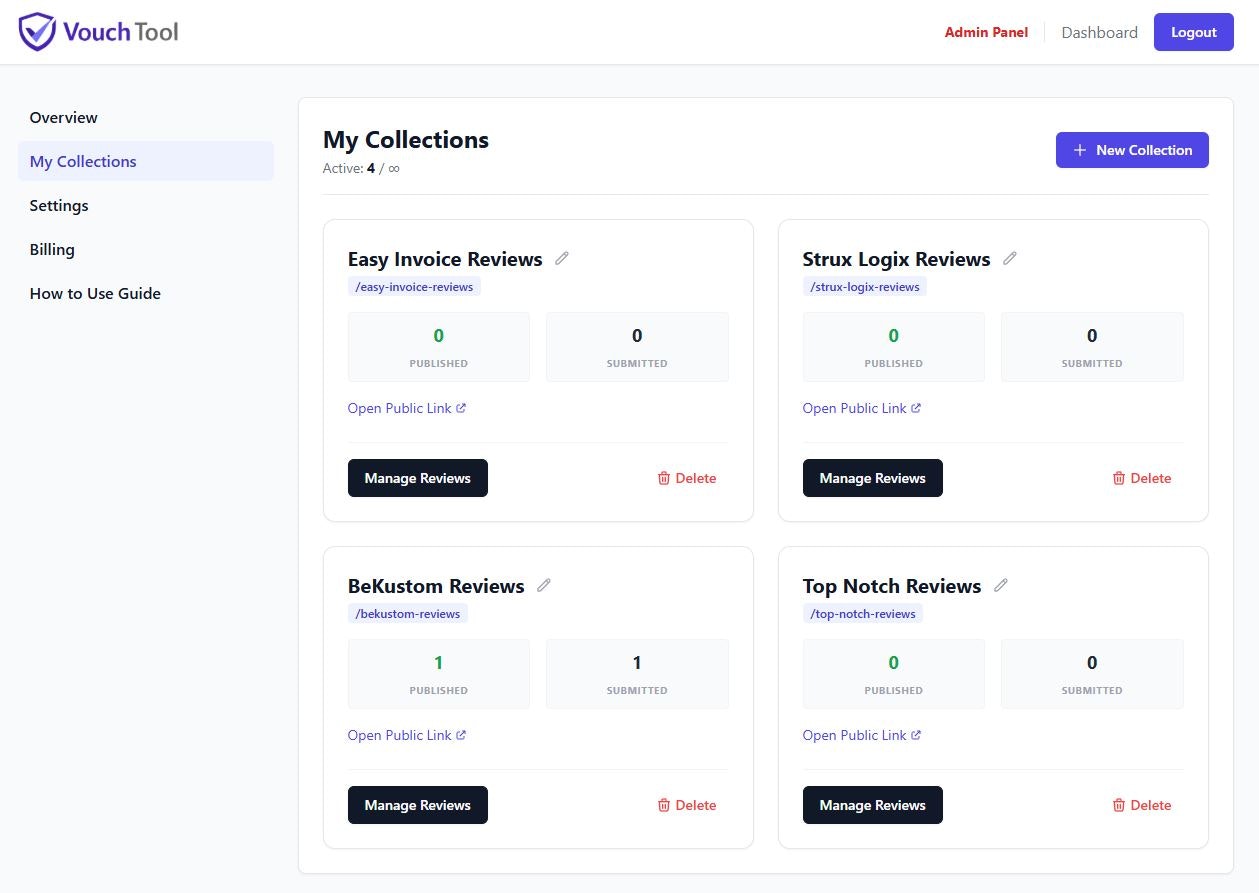Switch to the Dashboard view
The image size is (1259, 893).
pyautogui.click(x=1099, y=32)
